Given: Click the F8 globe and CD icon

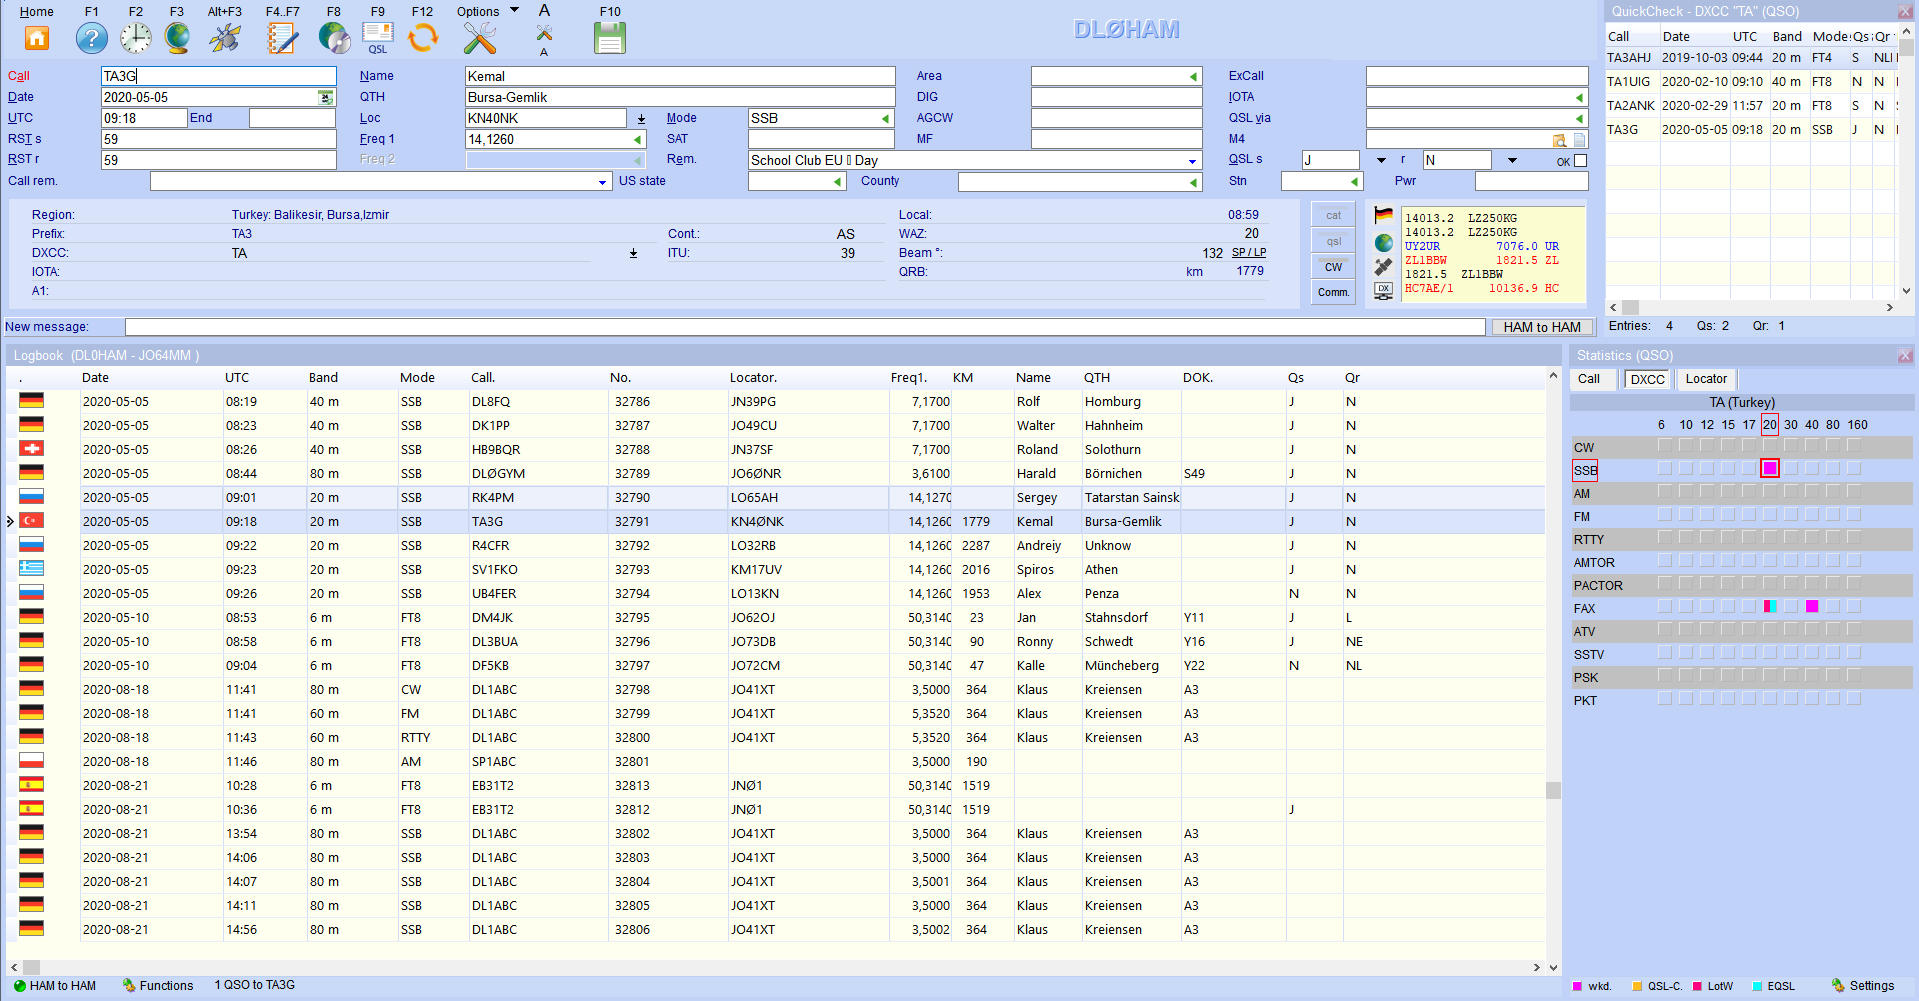Looking at the screenshot, I should [x=334, y=38].
